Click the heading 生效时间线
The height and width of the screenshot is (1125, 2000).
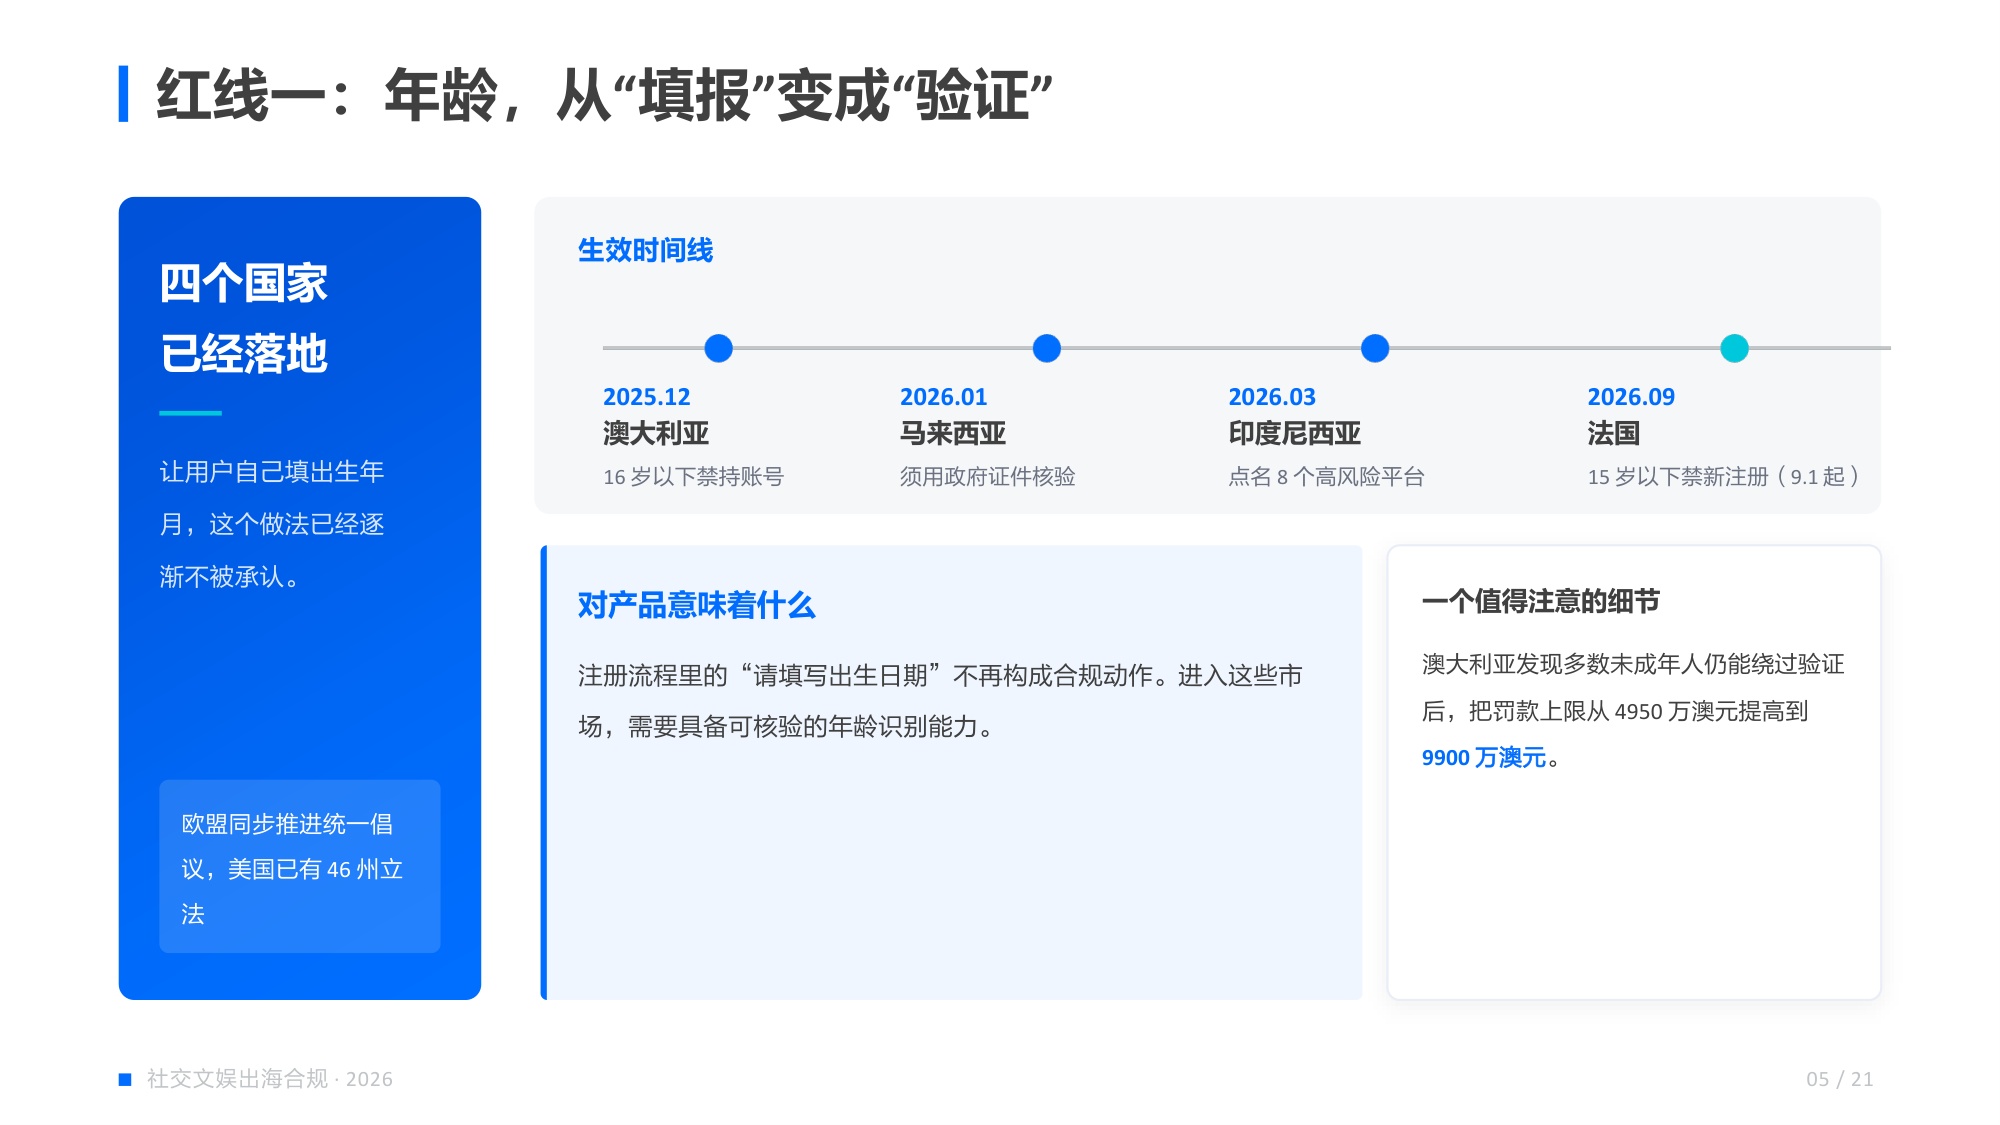click(645, 250)
